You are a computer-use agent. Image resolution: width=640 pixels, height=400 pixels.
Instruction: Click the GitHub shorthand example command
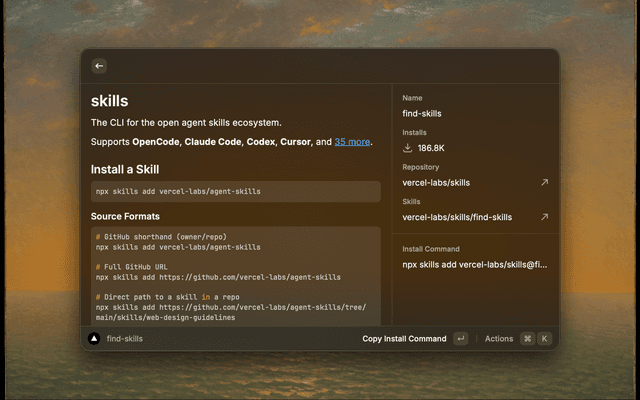(178, 246)
